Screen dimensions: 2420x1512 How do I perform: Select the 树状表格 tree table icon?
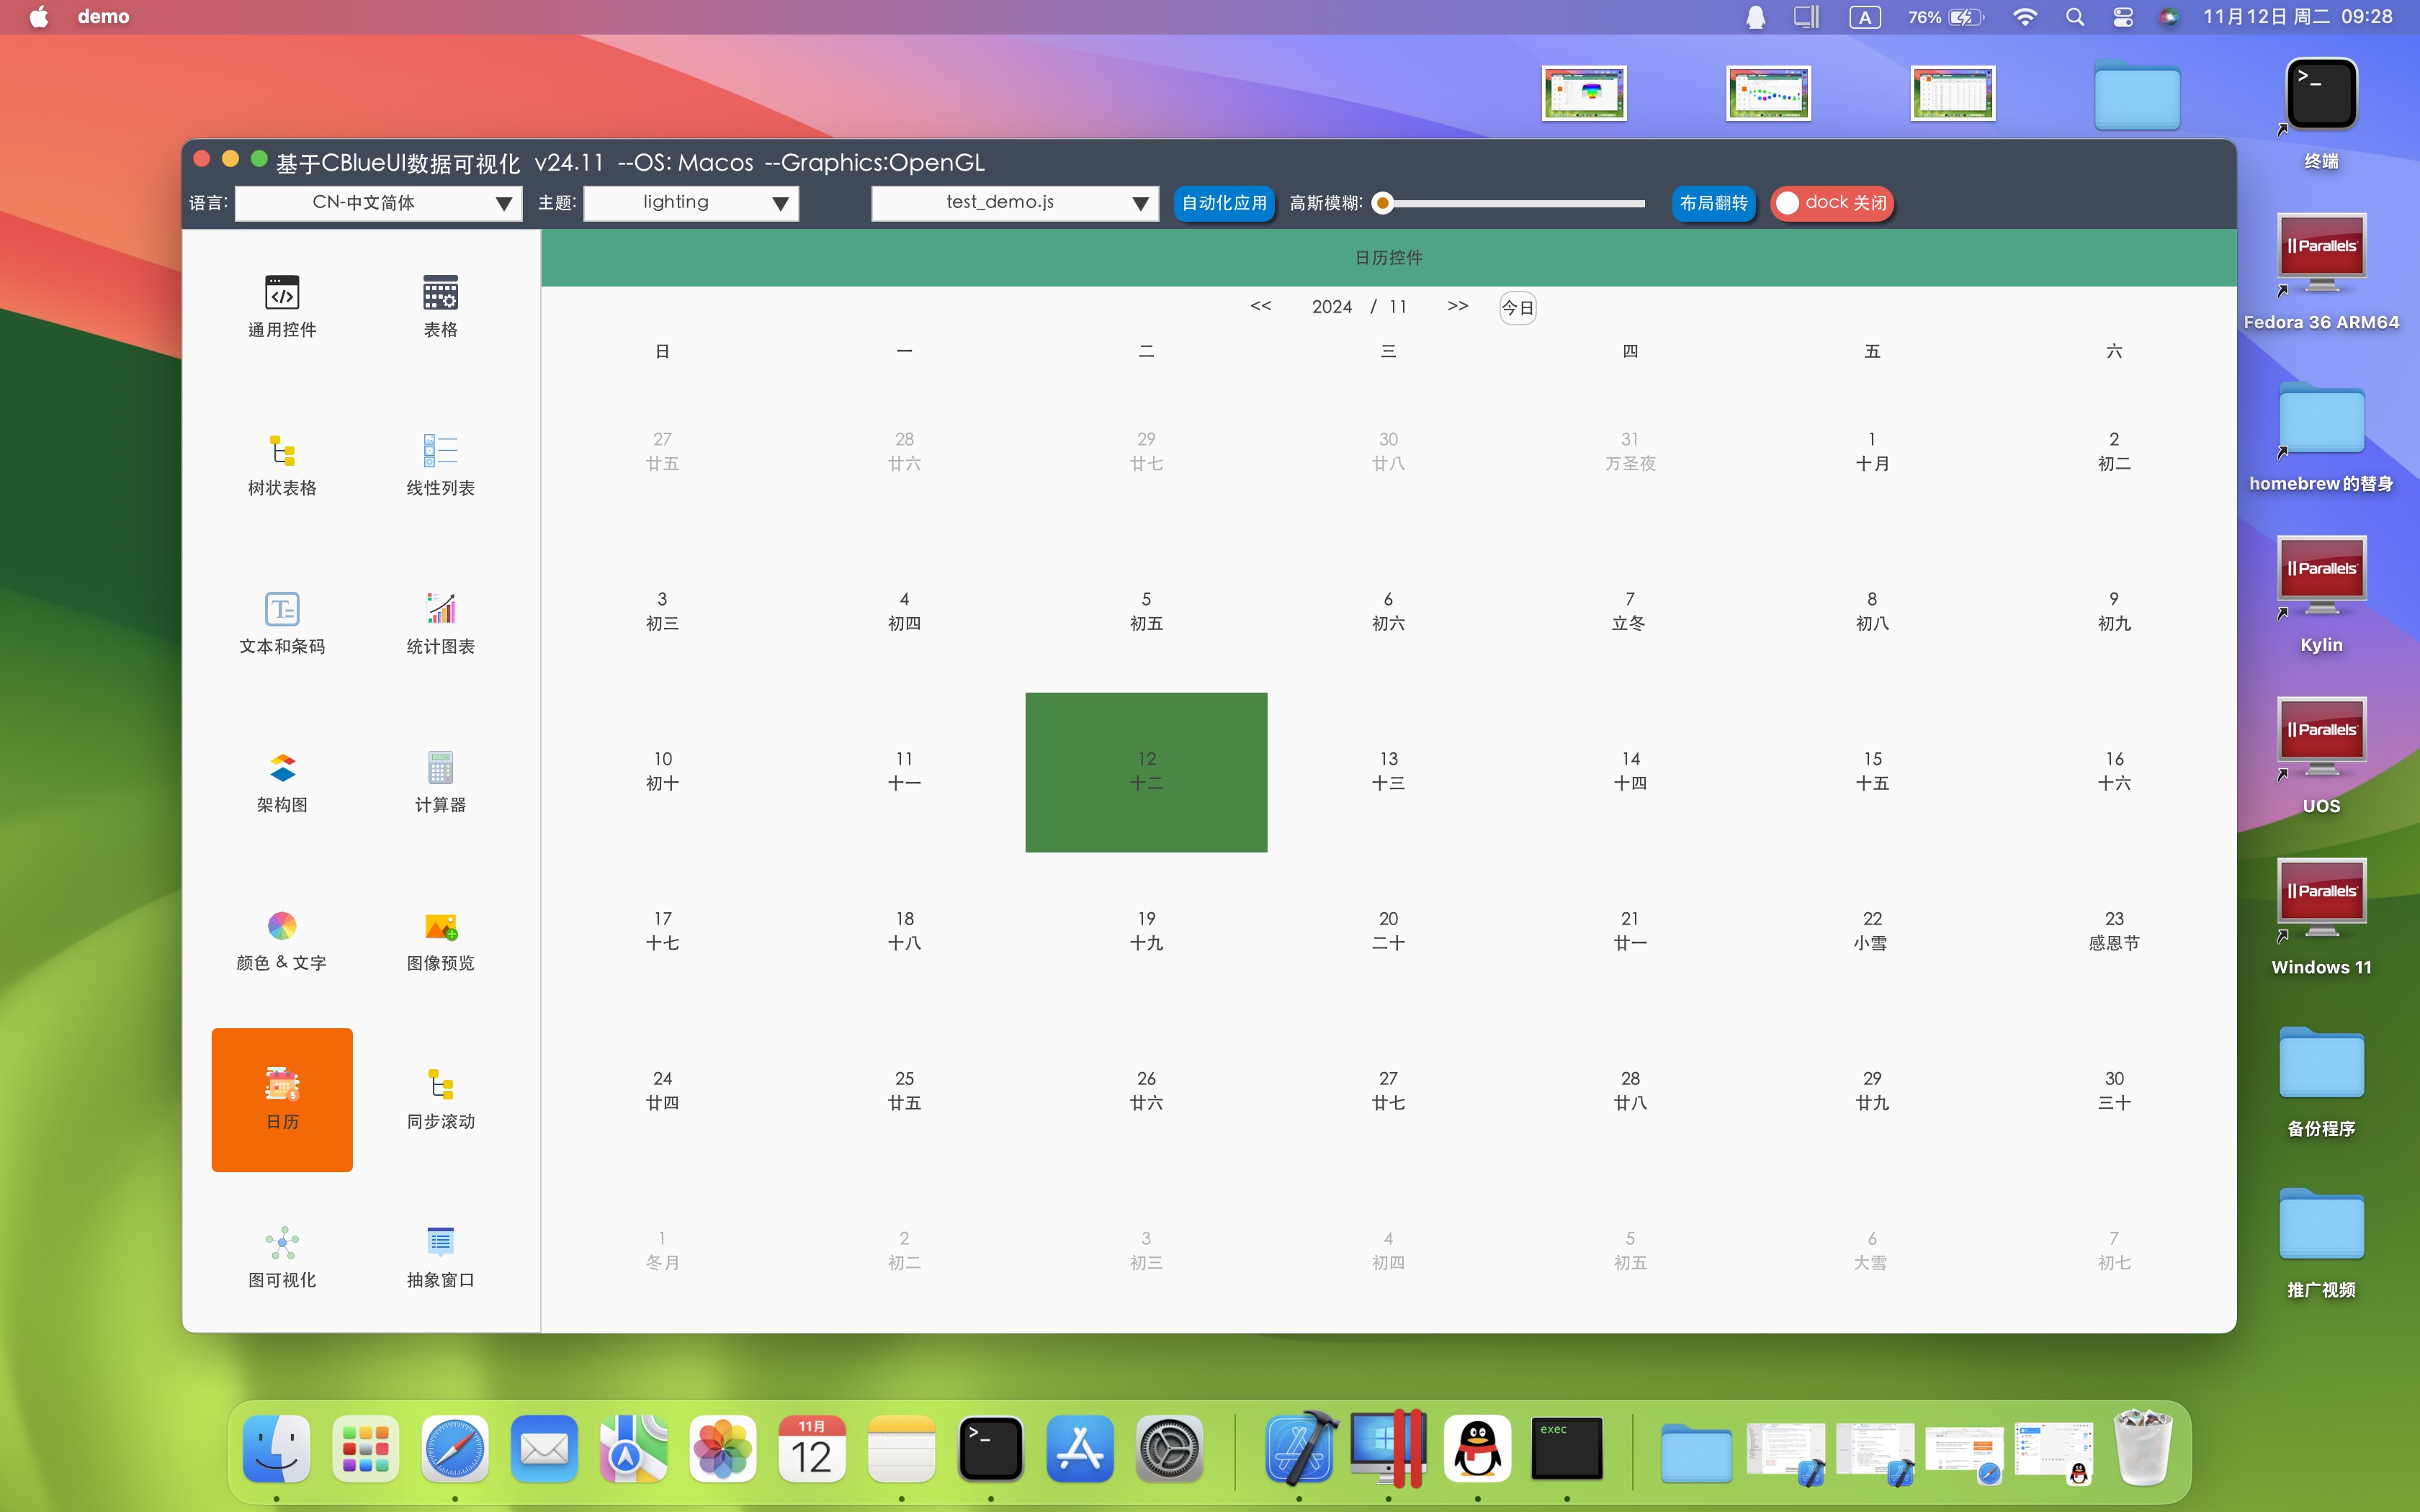coord(282,452)
